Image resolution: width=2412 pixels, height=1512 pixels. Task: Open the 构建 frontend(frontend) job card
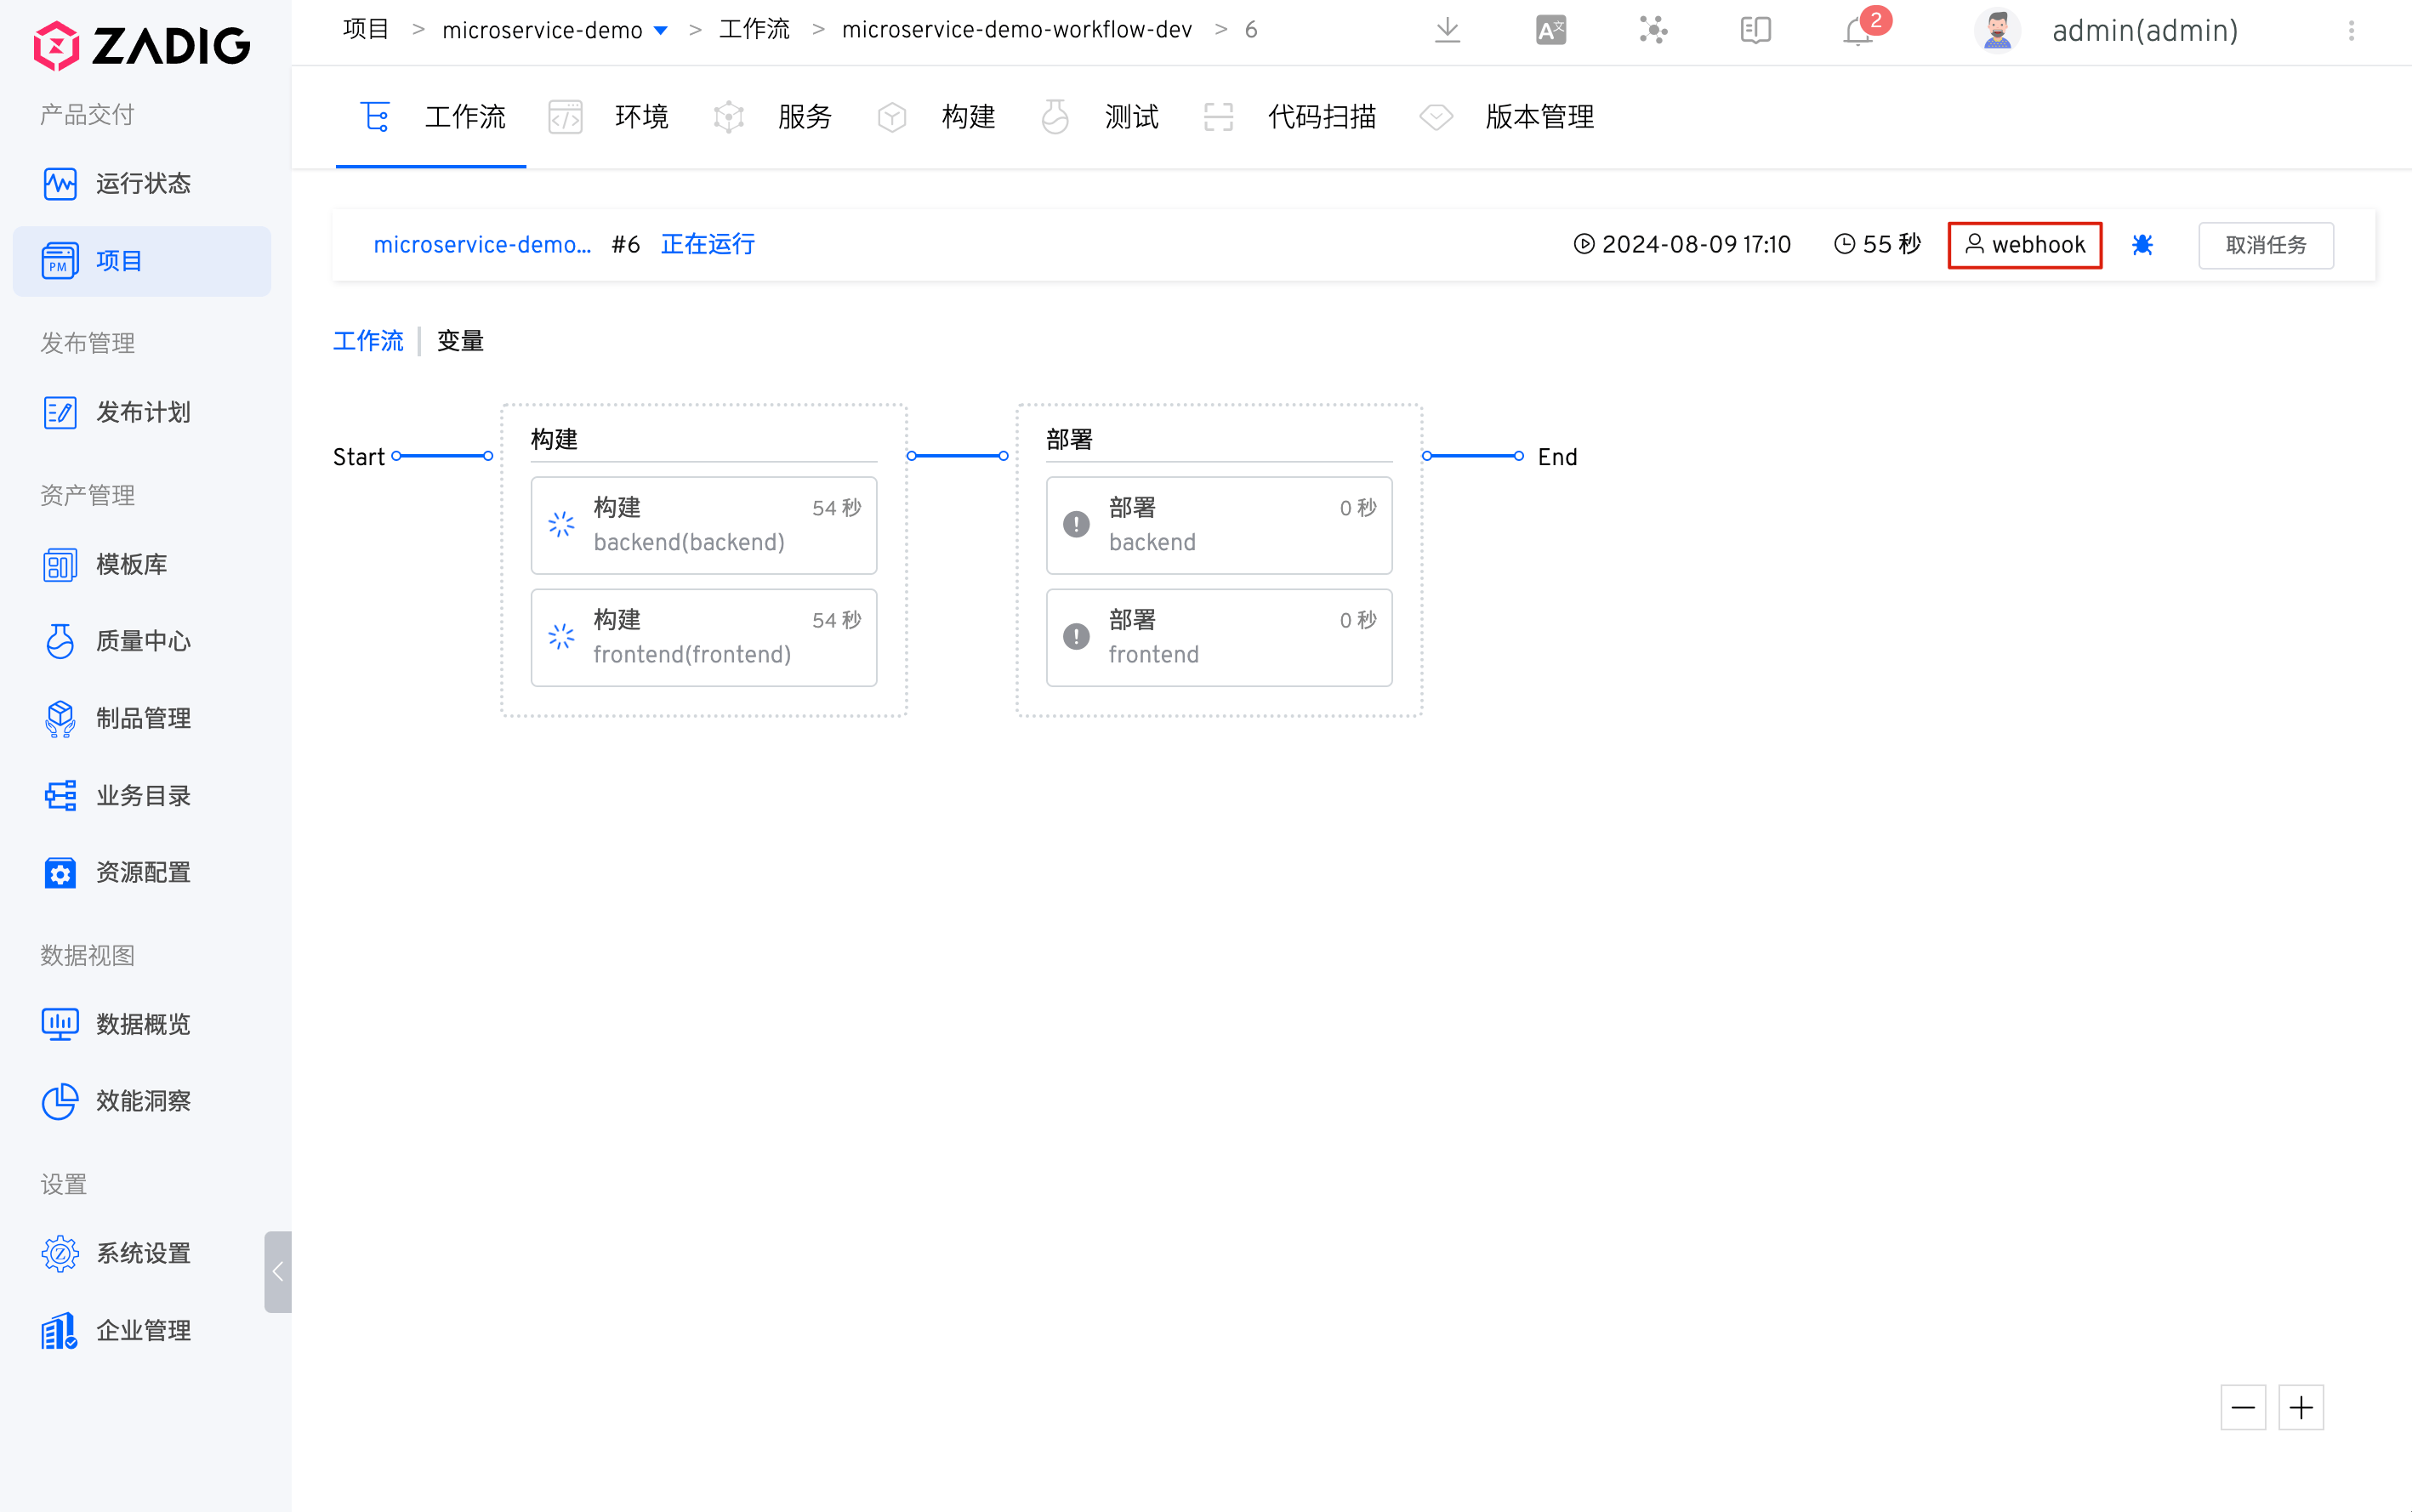(x=704, y=637)
